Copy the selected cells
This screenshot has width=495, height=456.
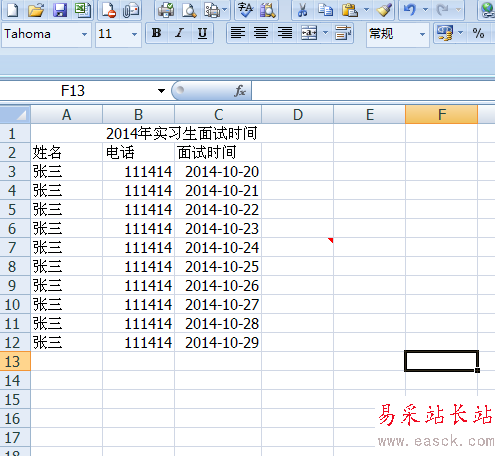[325, 10]
